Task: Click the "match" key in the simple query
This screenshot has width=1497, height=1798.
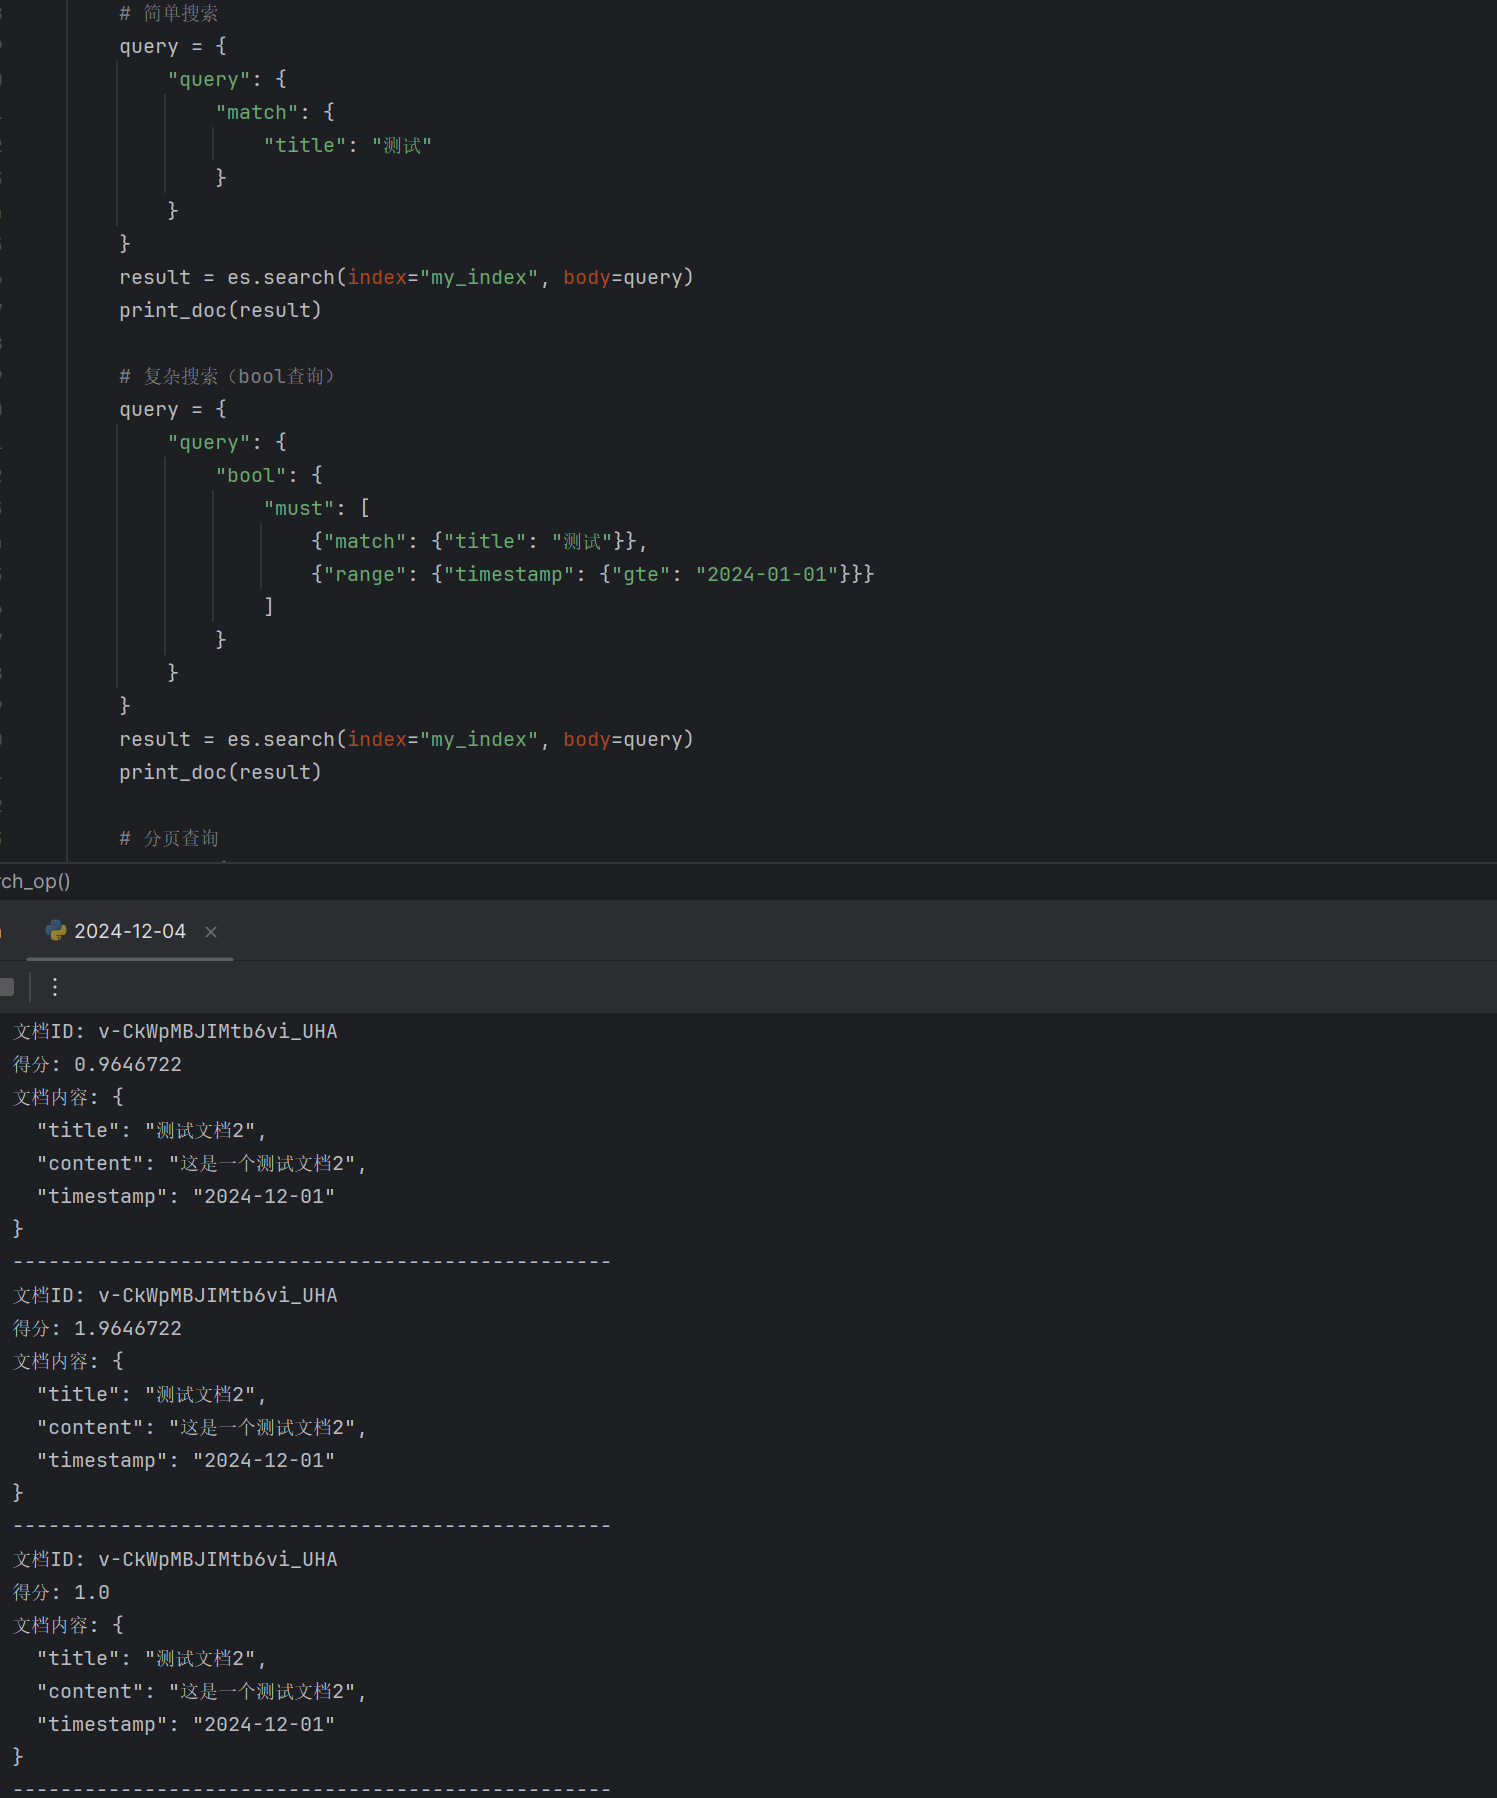Action: coord(257,113)
